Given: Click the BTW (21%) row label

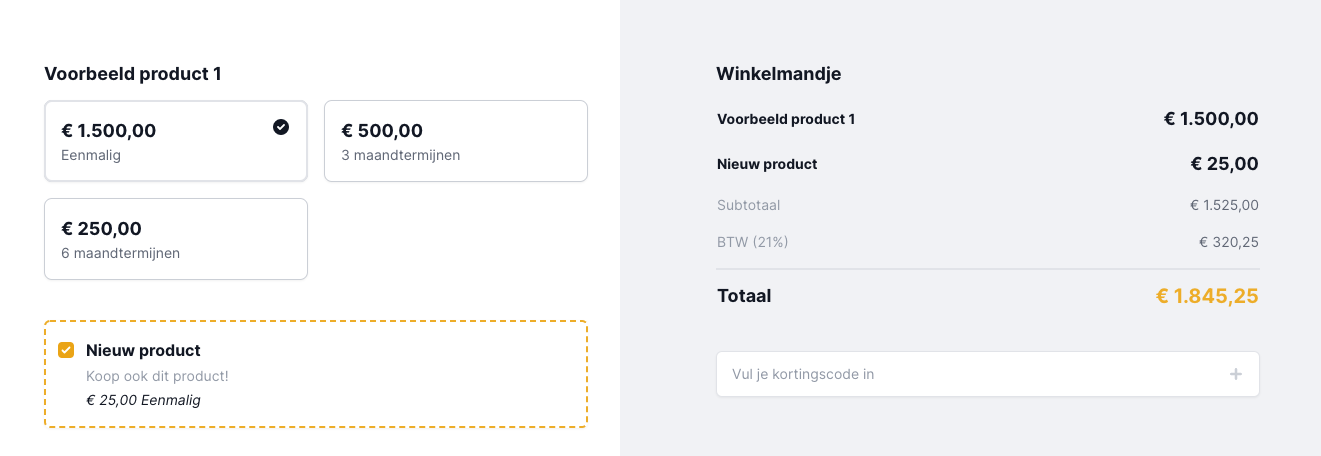Looking at the screenshot, I should (753, 241).
